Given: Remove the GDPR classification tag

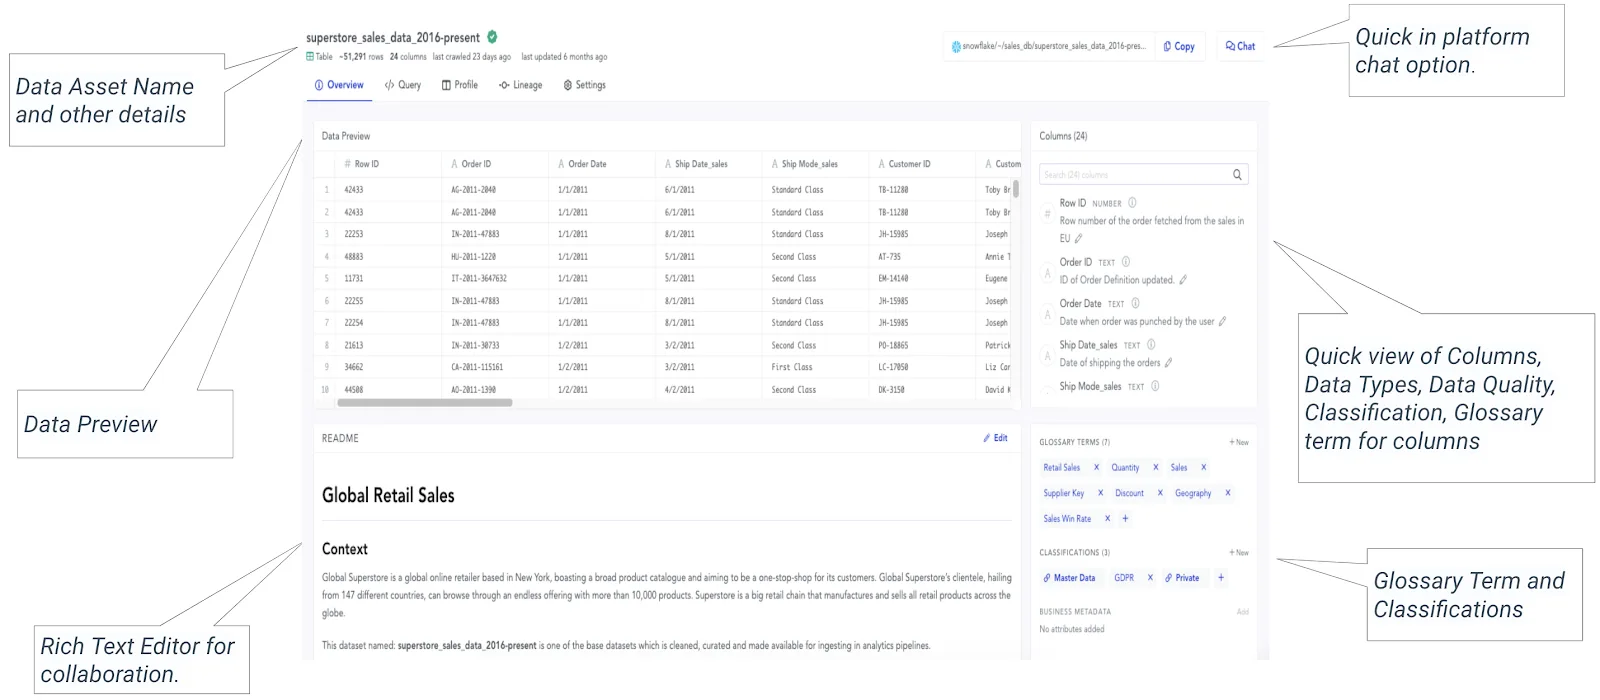Looking at the screenshot, I should point(1150,577).
